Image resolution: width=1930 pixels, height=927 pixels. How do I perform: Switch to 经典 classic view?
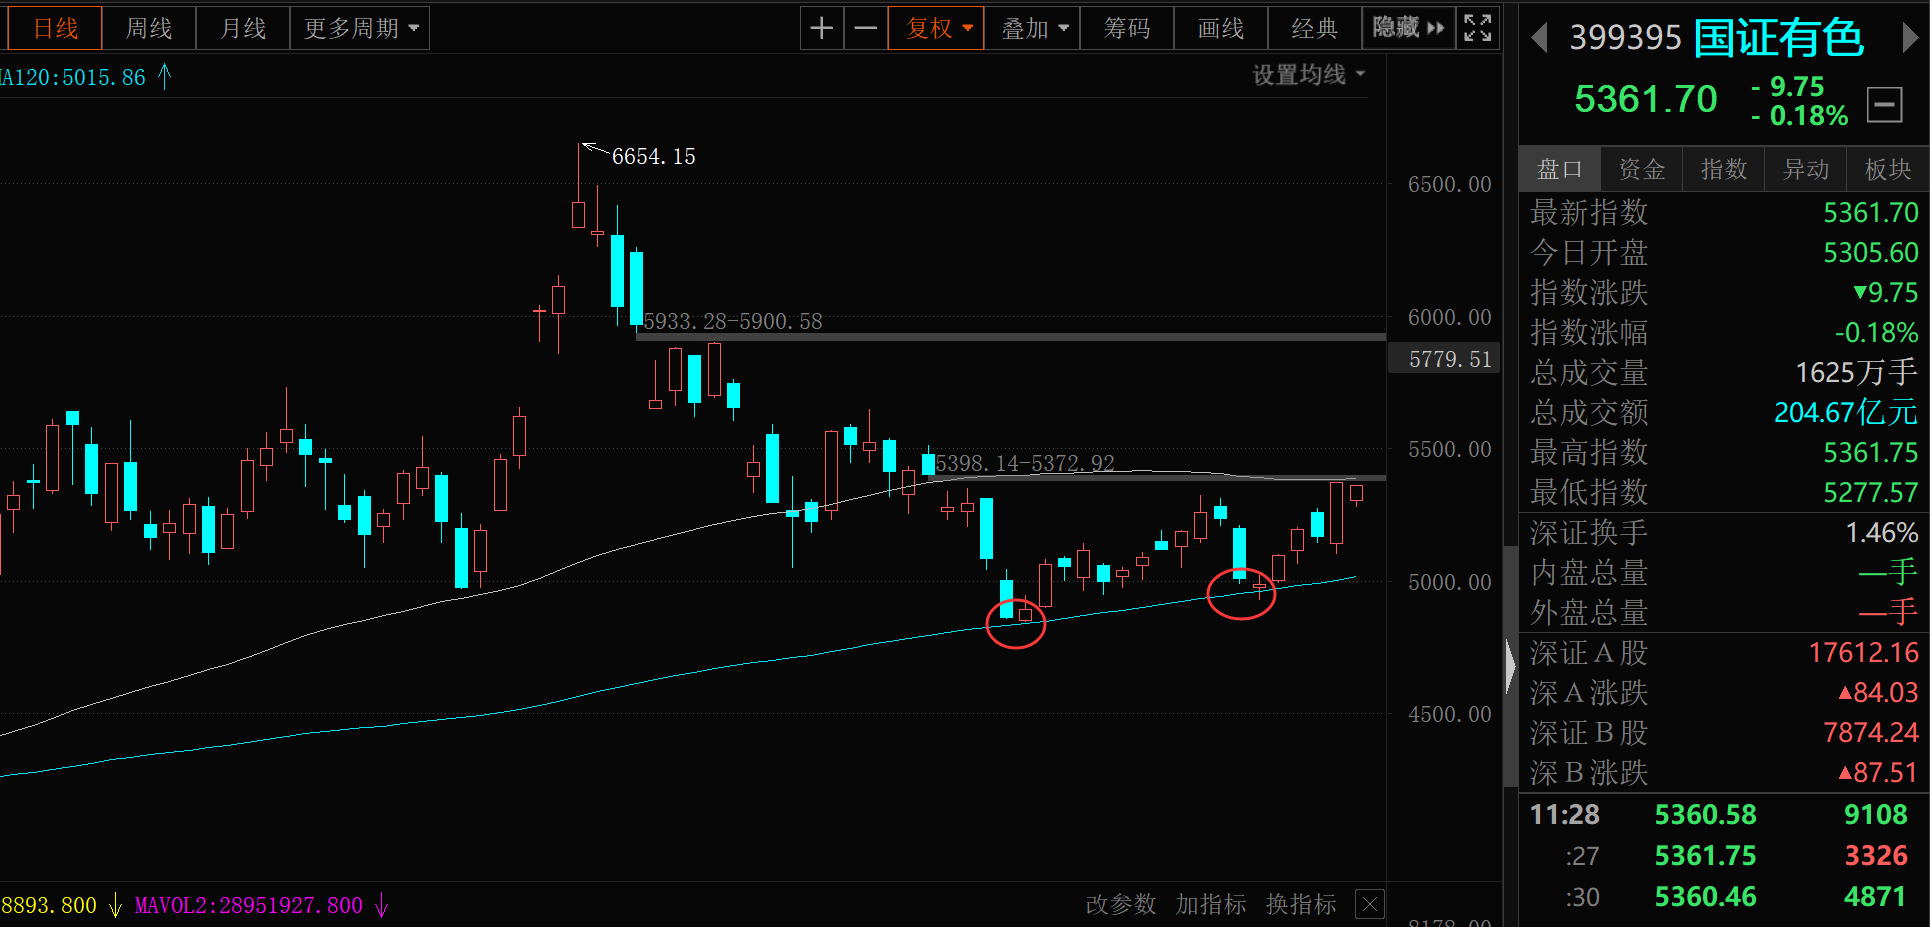coord(1314,27)
